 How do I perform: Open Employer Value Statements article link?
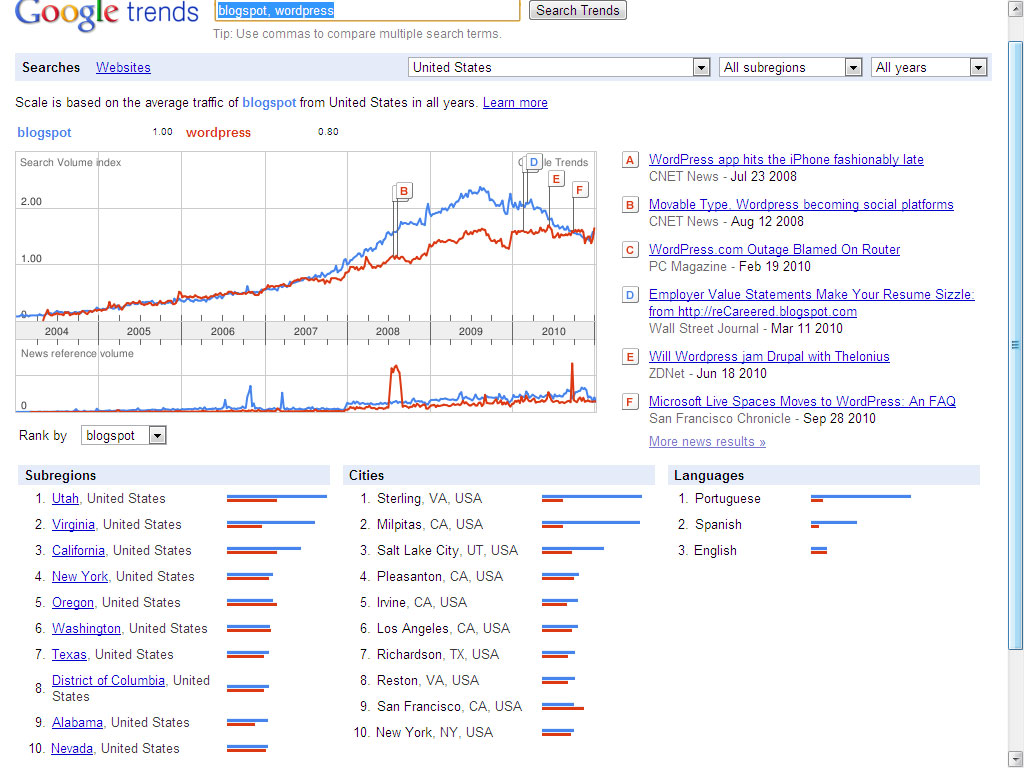[x=811, y=303]
